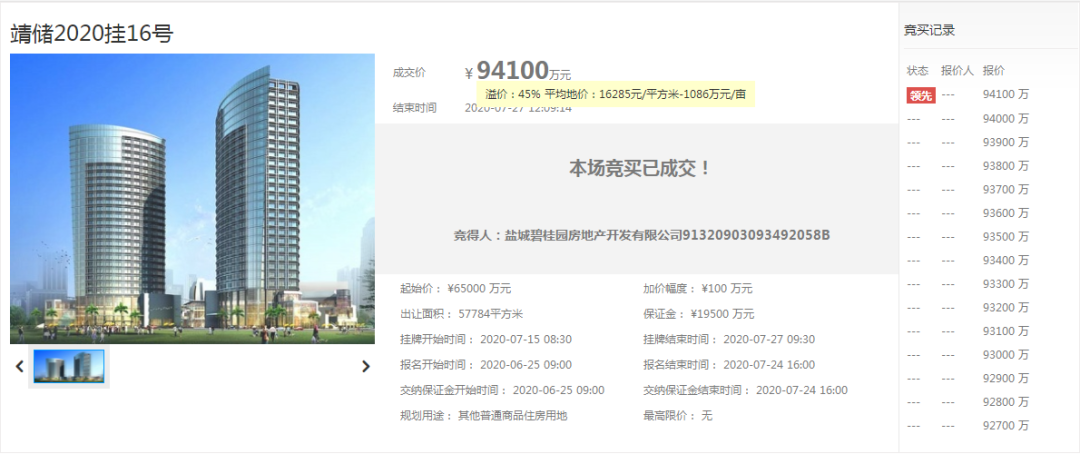Click the 94100万元 transaction price

[x=523, y=70]
